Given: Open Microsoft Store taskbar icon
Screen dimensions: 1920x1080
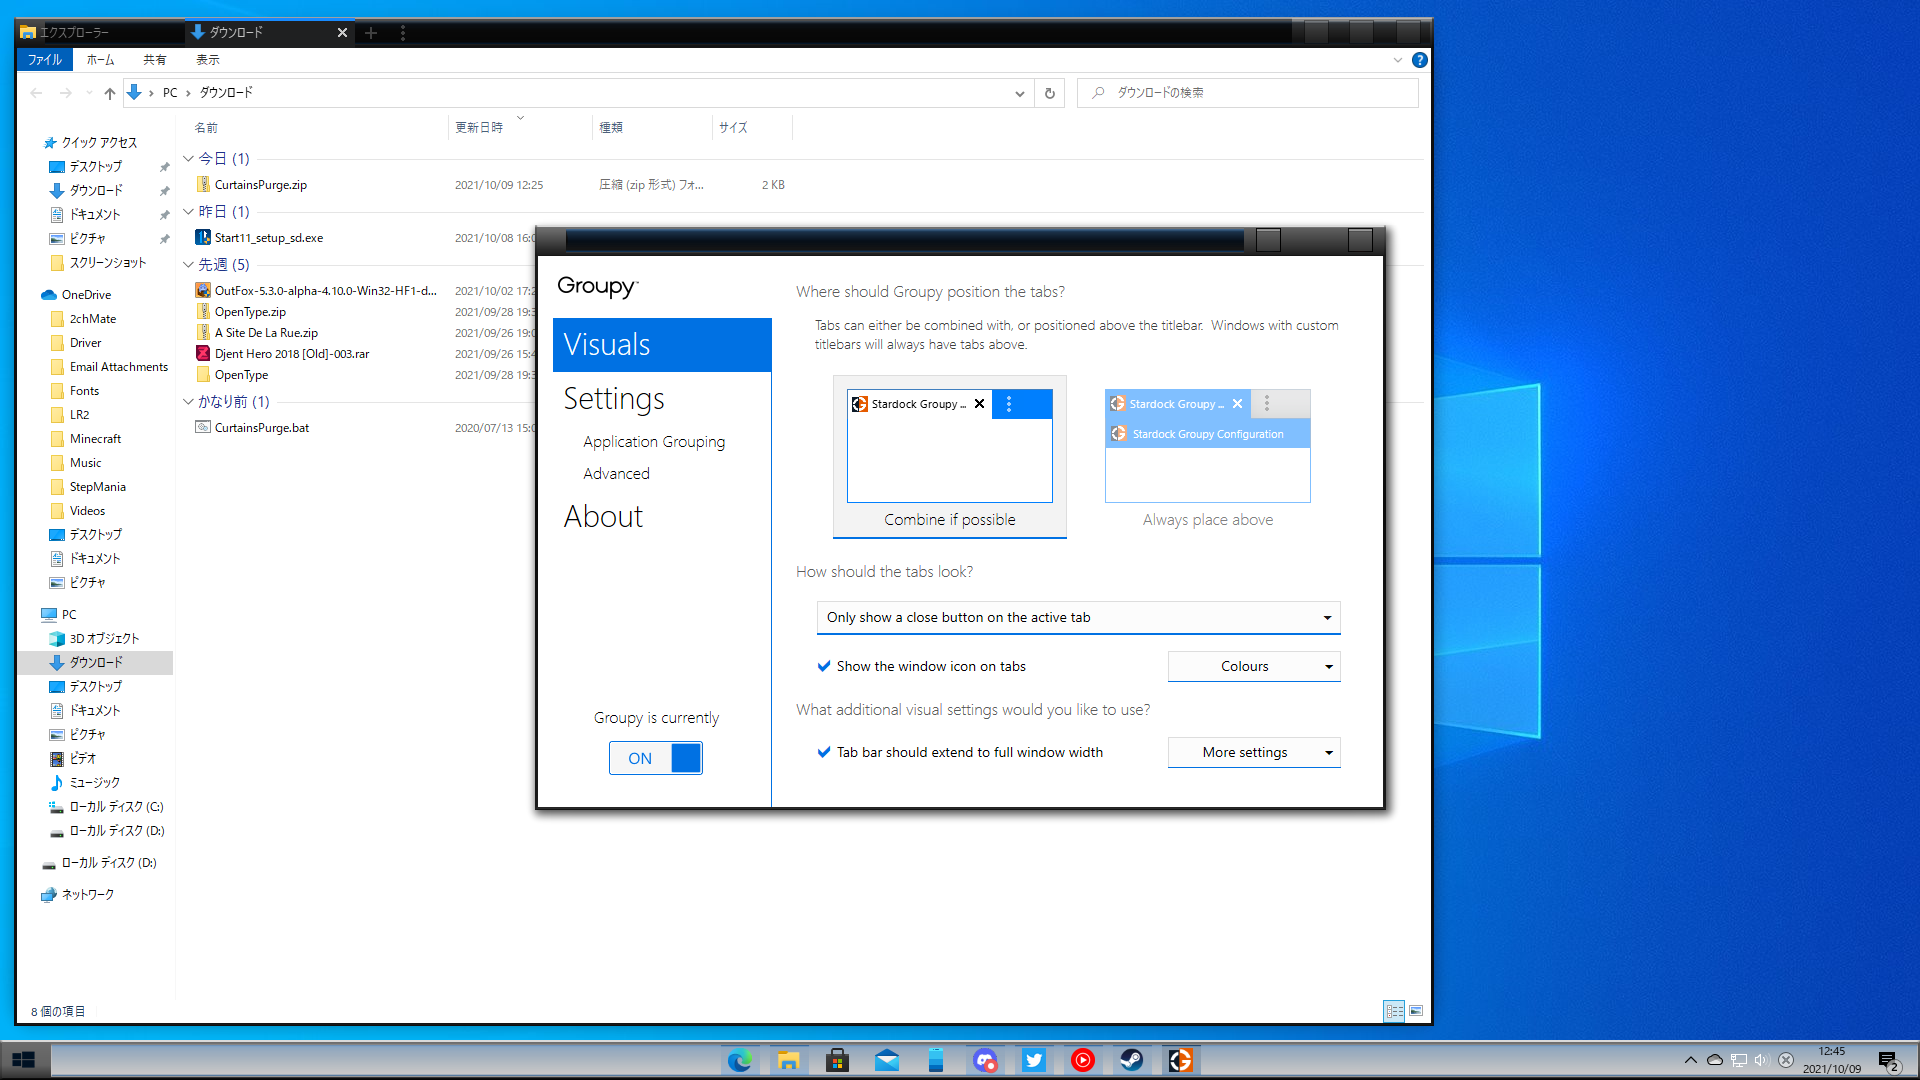Looking at the screenshot, I should click(x=837, y=1060).
